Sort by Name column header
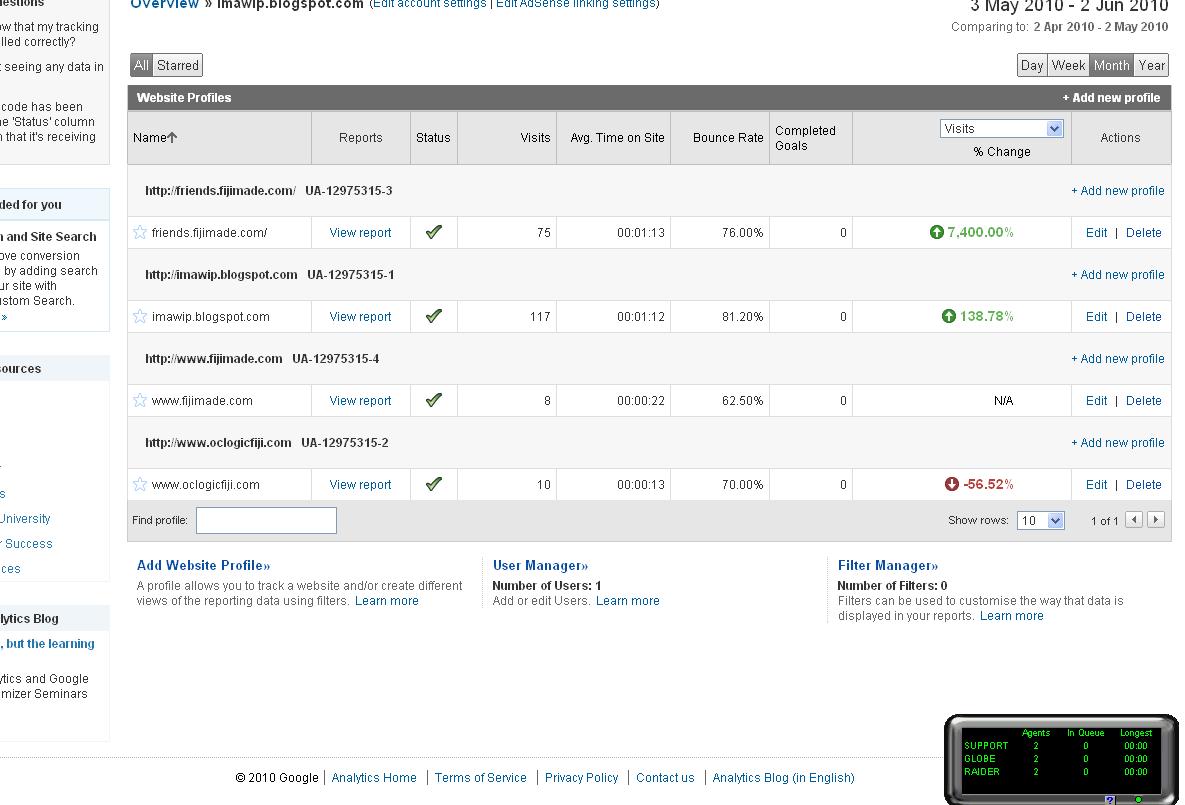This screenshot has height=805, width=1185. (x=155, y=138)
